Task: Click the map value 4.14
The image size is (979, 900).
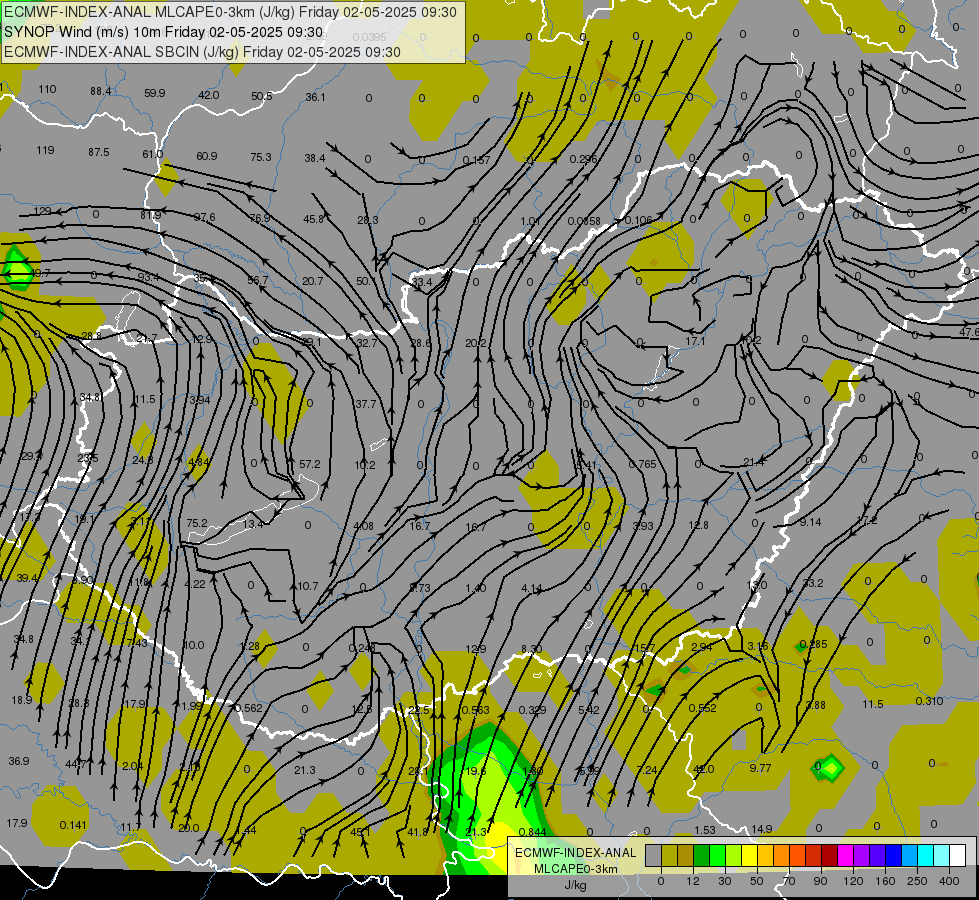Action: (x=531, y=588)
